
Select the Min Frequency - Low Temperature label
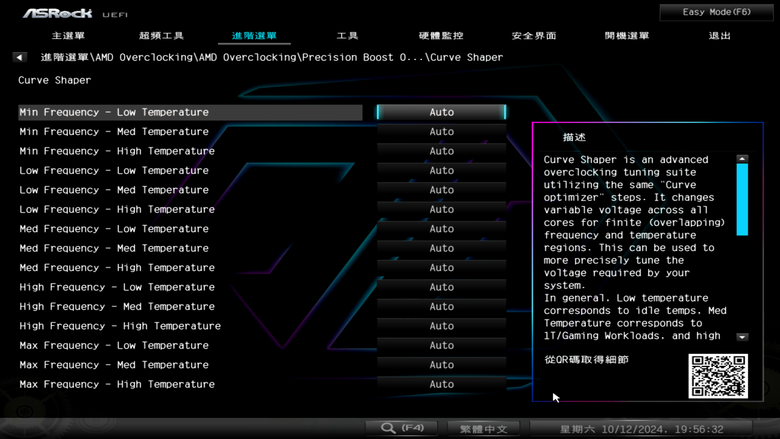click(x=114, y=112)
